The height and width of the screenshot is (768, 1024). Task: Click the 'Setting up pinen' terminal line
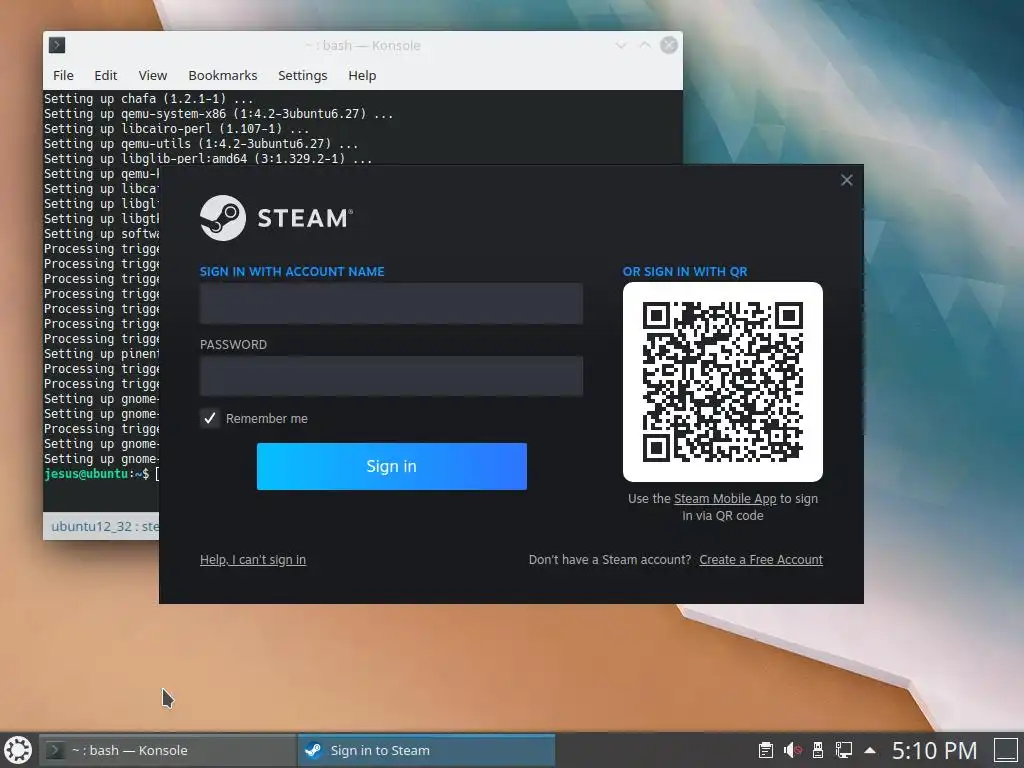point(101,354)
